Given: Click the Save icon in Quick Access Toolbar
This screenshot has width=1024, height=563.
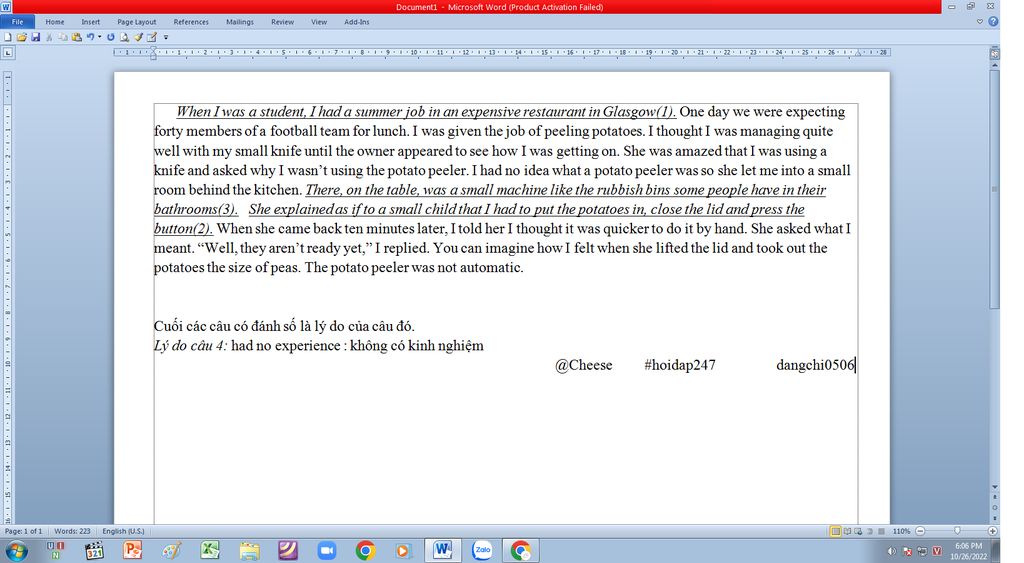Looking at the screenshot, I should point(36,37).
